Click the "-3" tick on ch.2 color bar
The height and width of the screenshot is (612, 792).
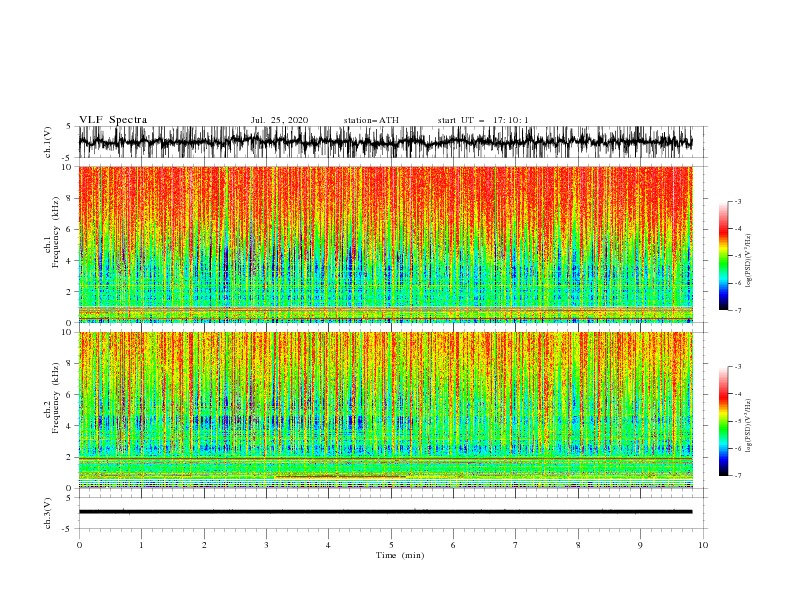tap(738, 367)
